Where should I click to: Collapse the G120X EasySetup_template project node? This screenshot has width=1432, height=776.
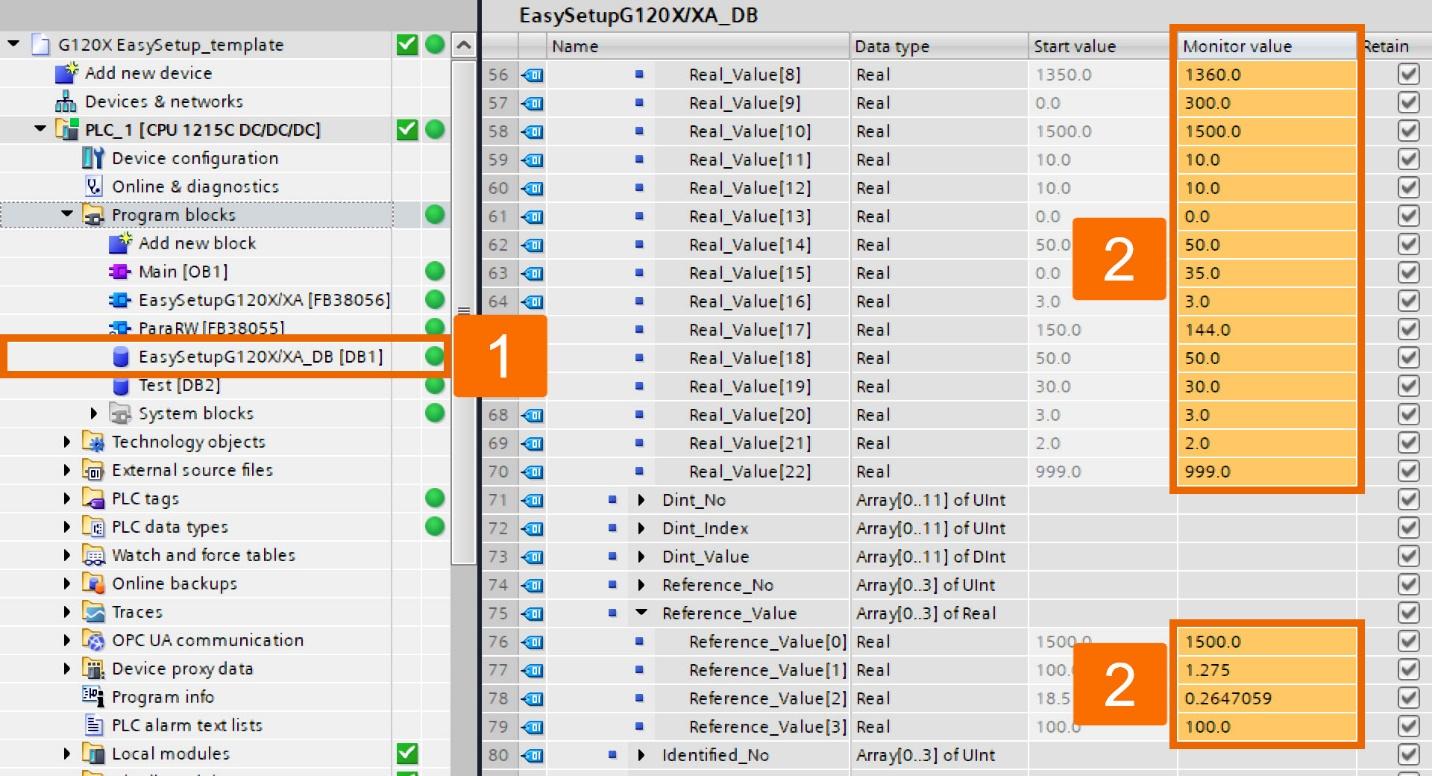pyautogui.click(x=13, y=44)
